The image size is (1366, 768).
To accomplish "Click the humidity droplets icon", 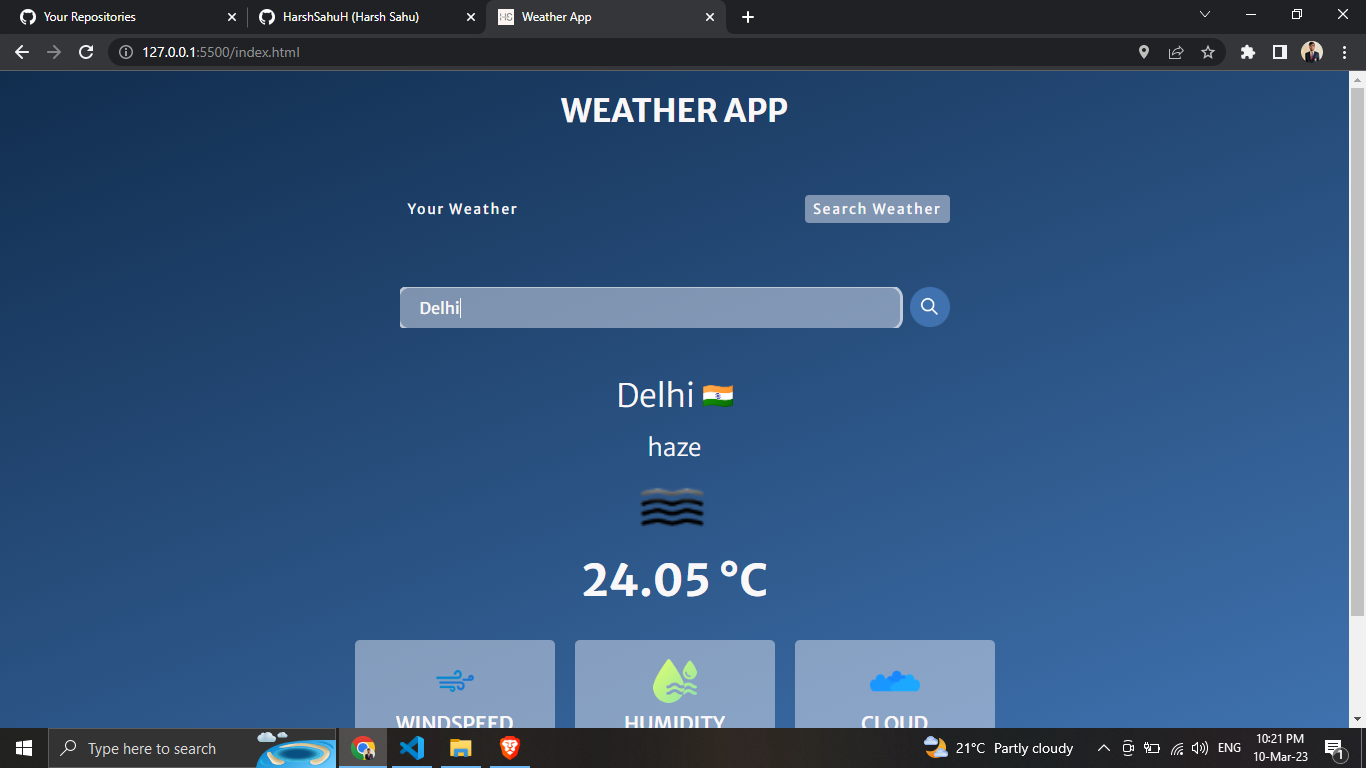I will point(674,678).
